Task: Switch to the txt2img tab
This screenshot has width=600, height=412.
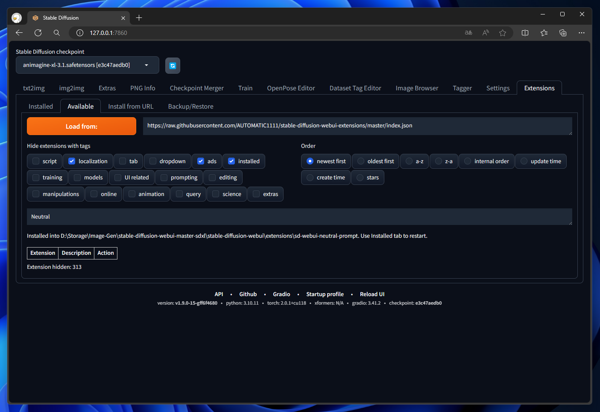Action: click(x=34, y=88)
